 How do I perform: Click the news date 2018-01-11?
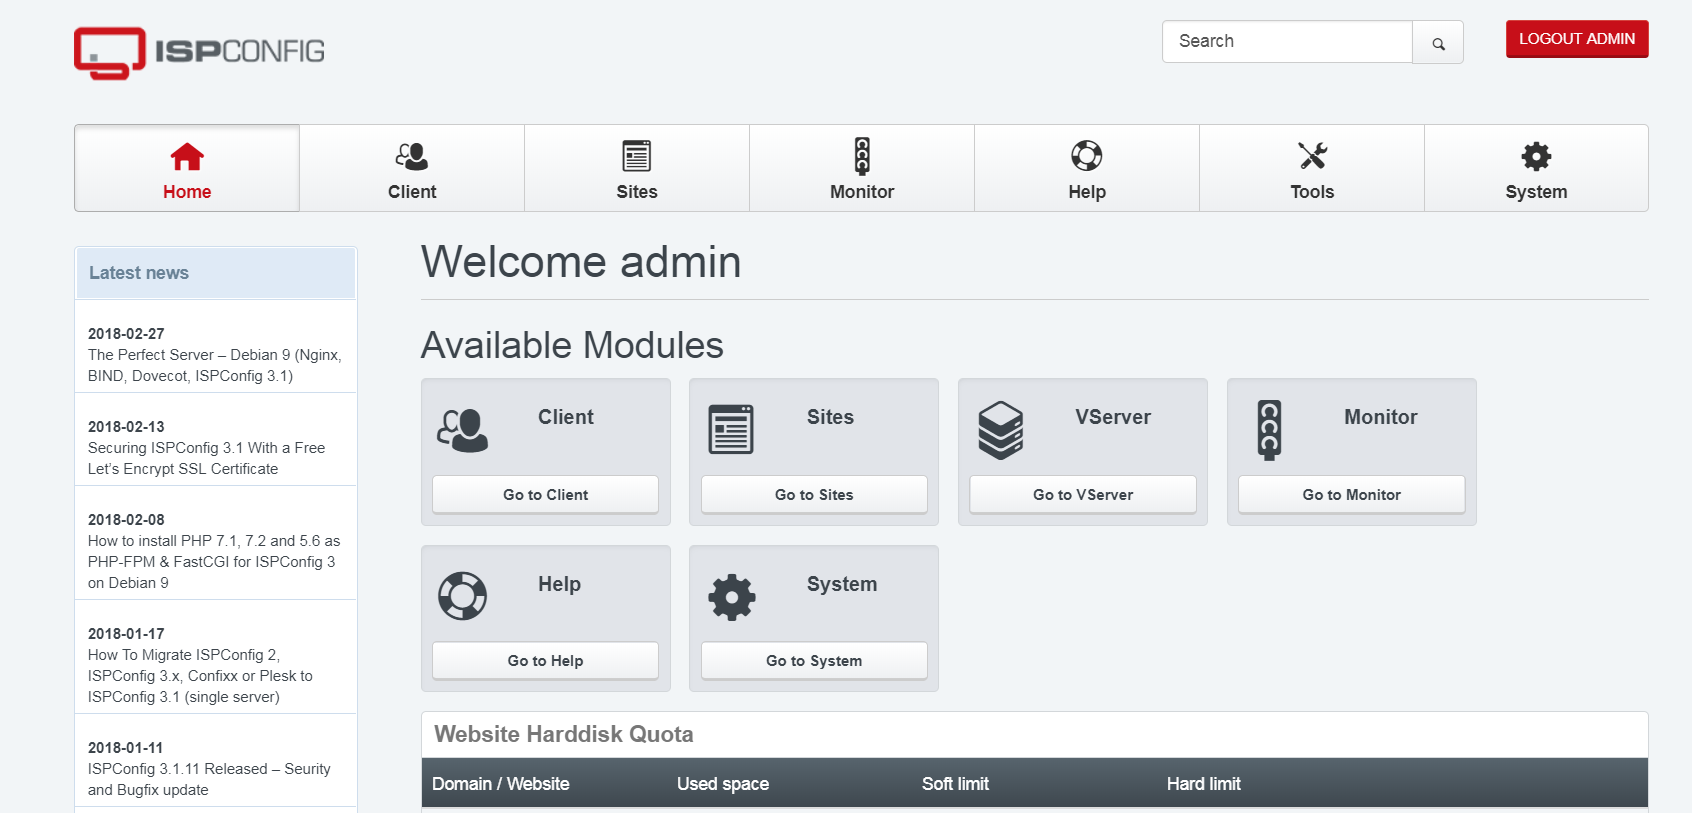[125, 748]
